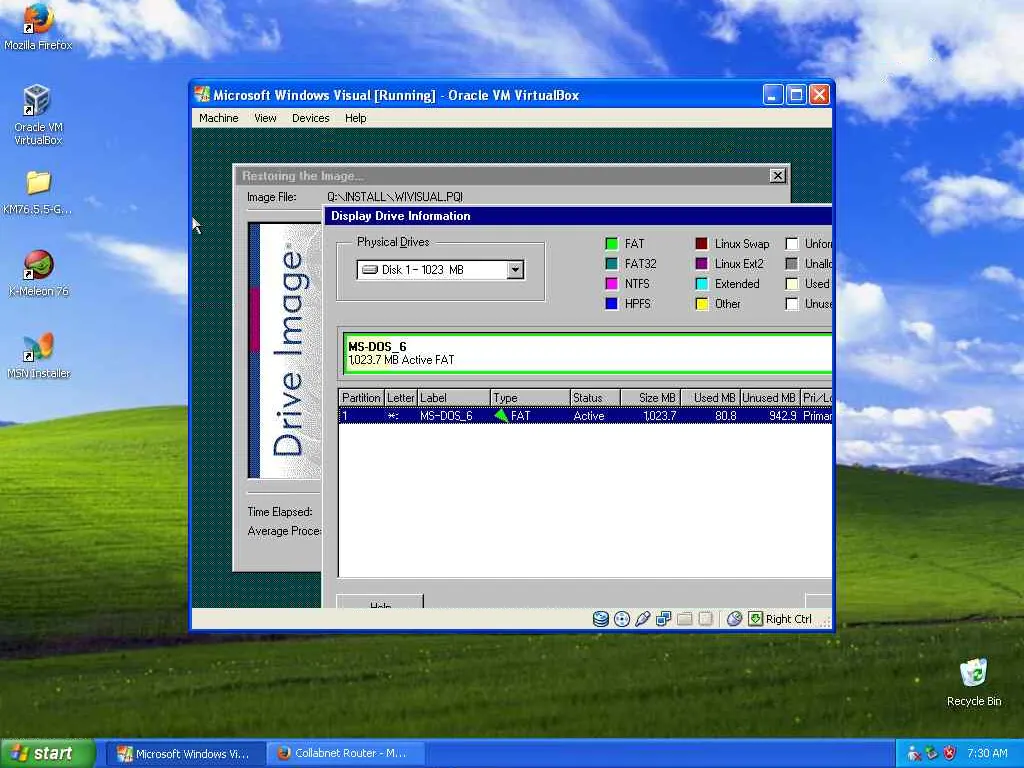Click the Right Ctrl host key label

click(x=788, y=619)
